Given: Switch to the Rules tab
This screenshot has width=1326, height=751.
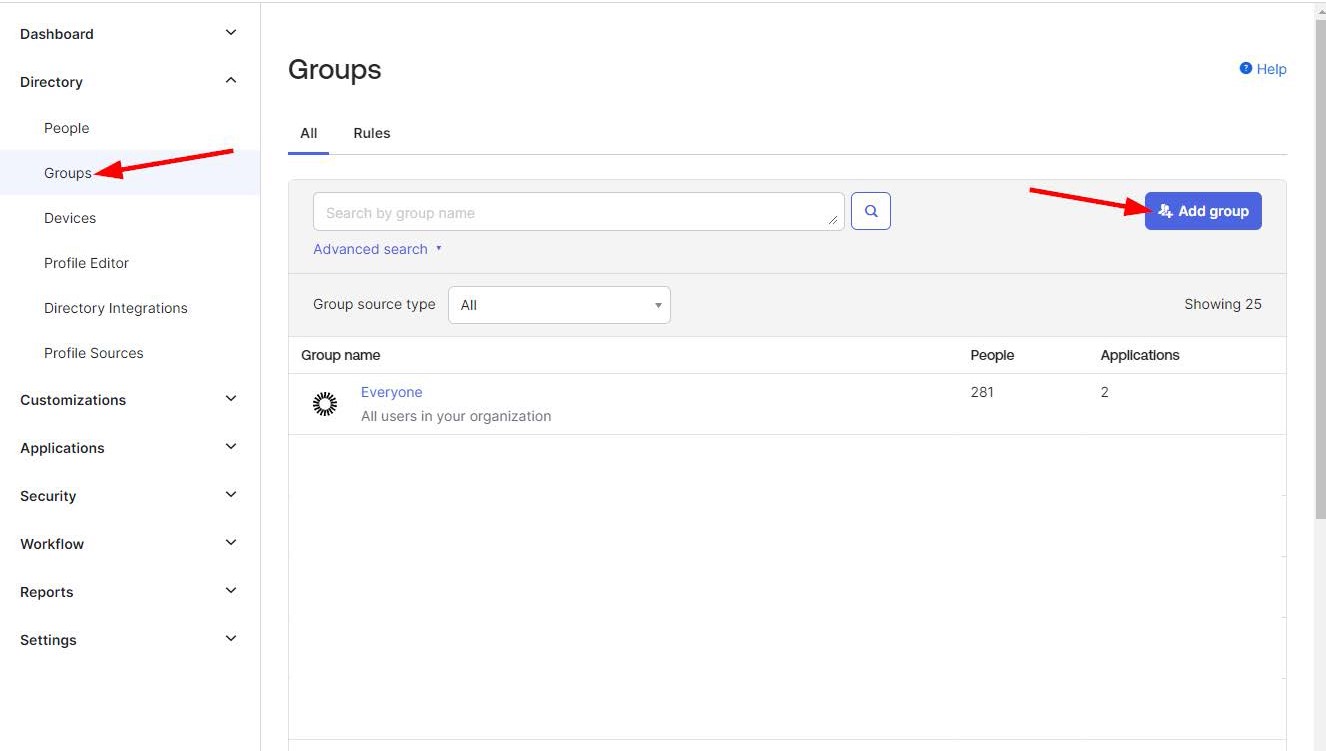Looking at the screenshot, I should [x=371, y=133].
